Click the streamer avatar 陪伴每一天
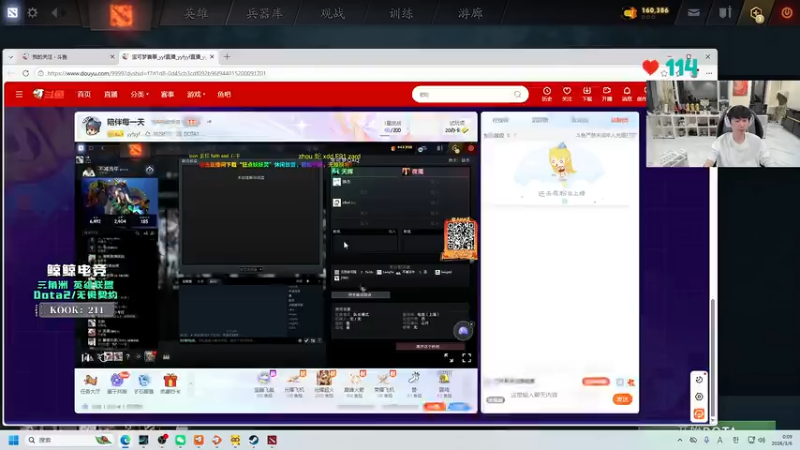The image size is (800, 450). pyautogui.click(x=91, y=126)
